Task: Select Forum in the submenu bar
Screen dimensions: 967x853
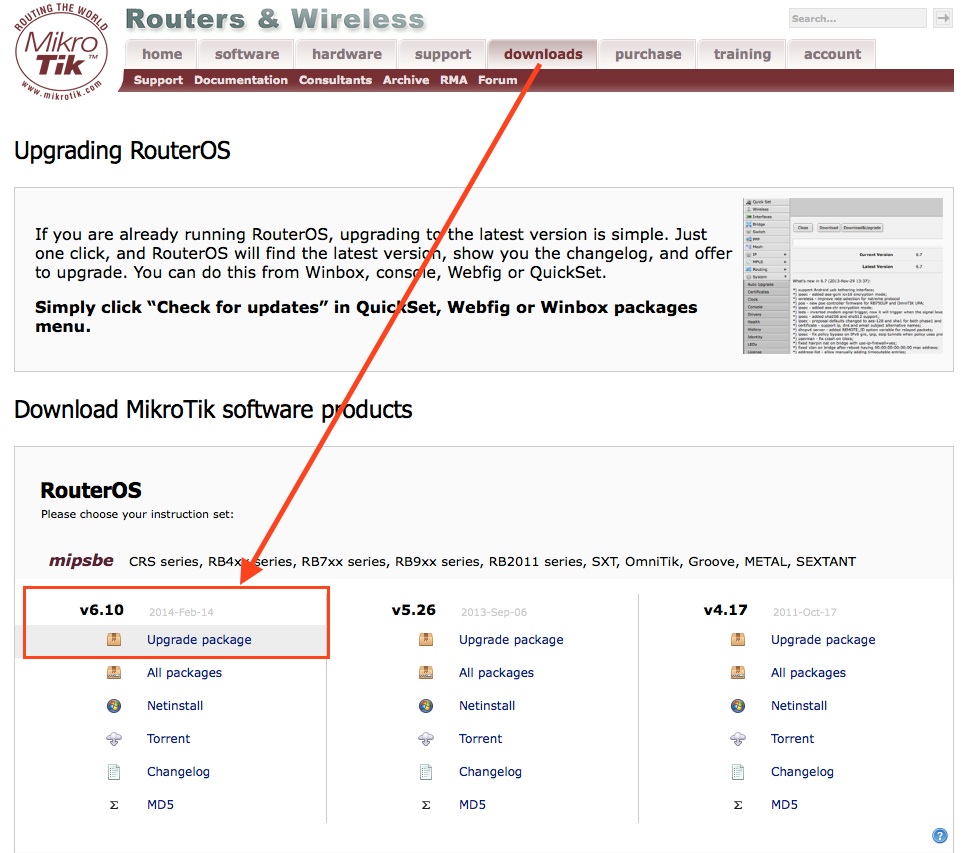Action: pyautogui.click(x=497, y=80)
